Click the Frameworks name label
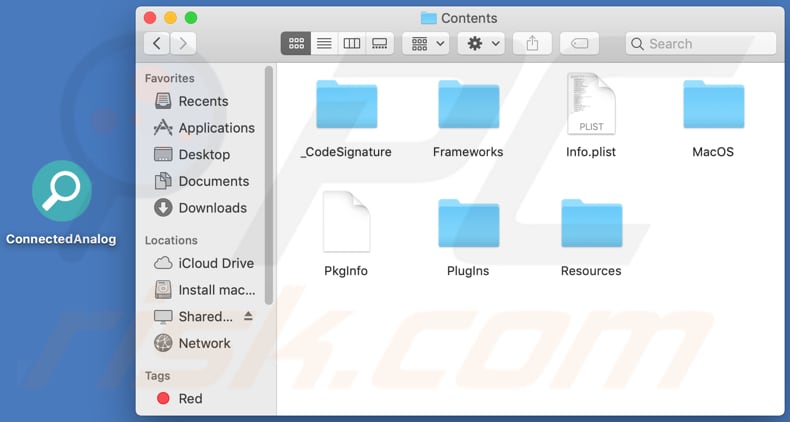 click(468, 152)
